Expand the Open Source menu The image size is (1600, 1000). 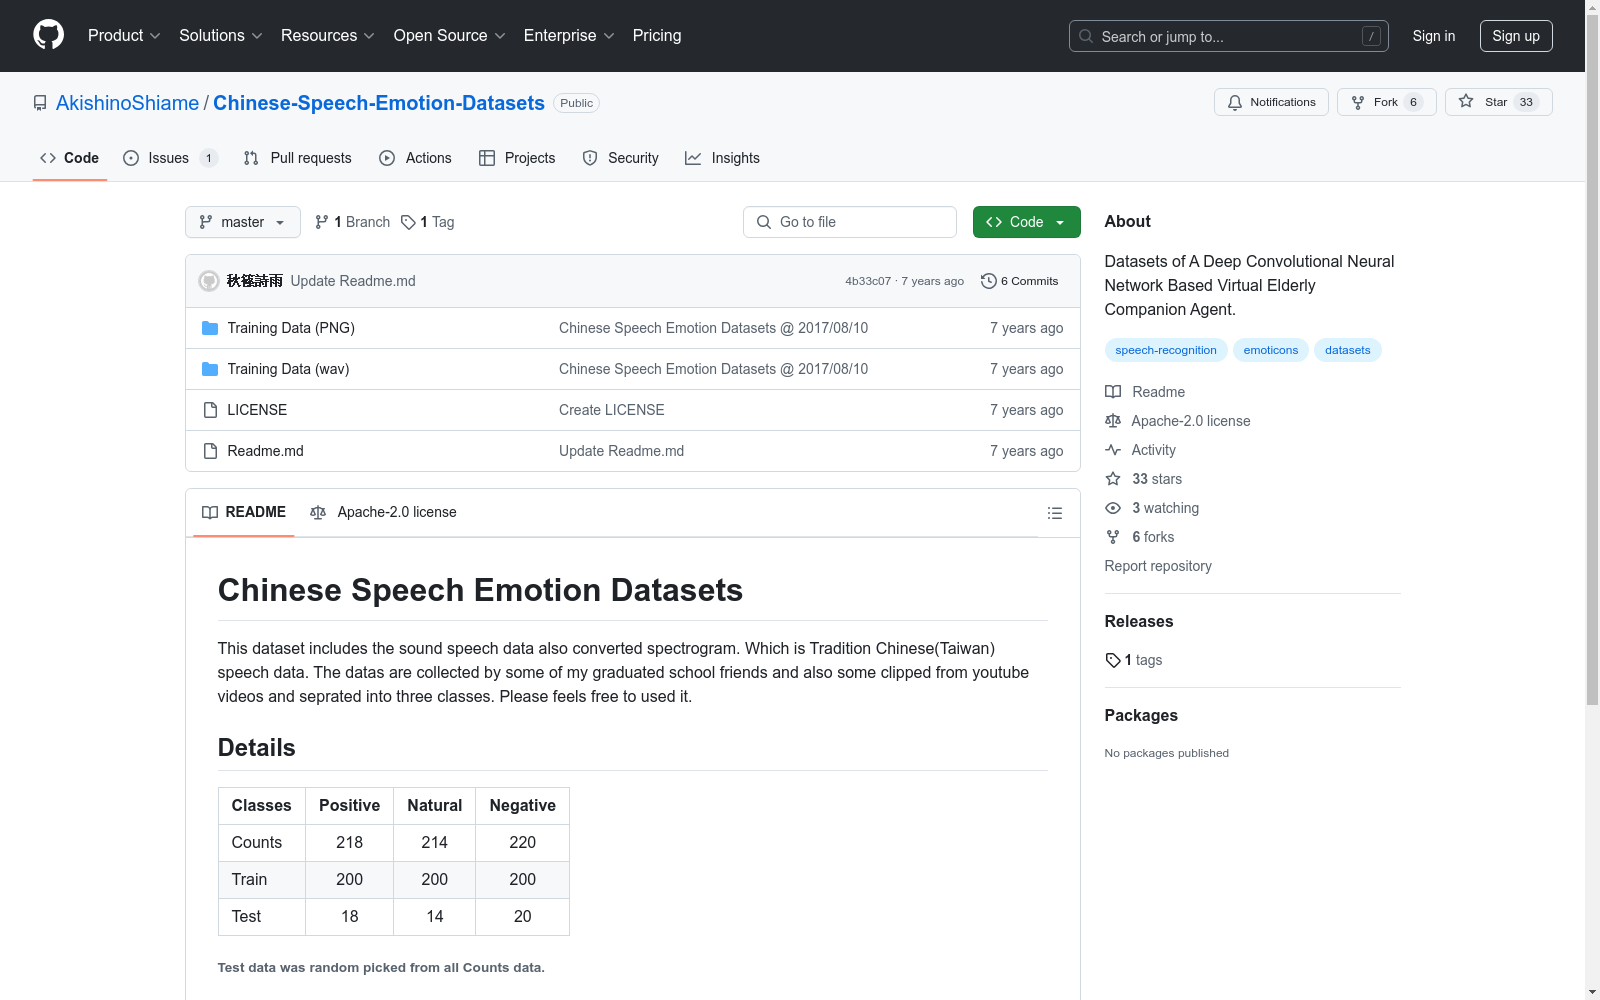(x=450, y=35)
